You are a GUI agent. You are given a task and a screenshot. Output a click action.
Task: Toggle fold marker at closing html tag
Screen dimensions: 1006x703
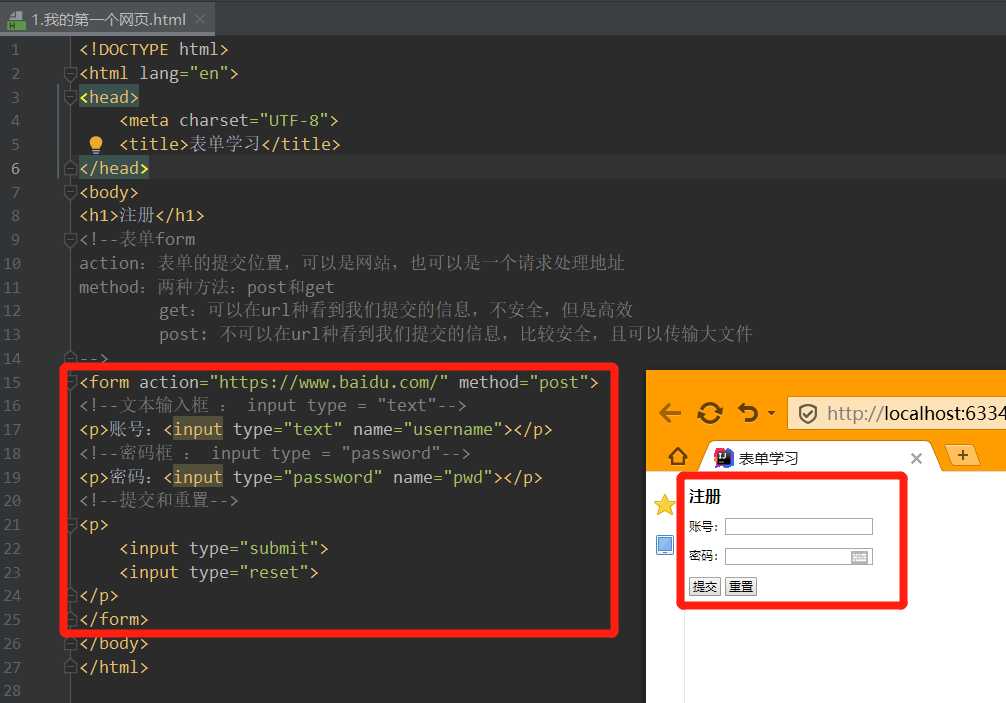[x=71, y=668]
